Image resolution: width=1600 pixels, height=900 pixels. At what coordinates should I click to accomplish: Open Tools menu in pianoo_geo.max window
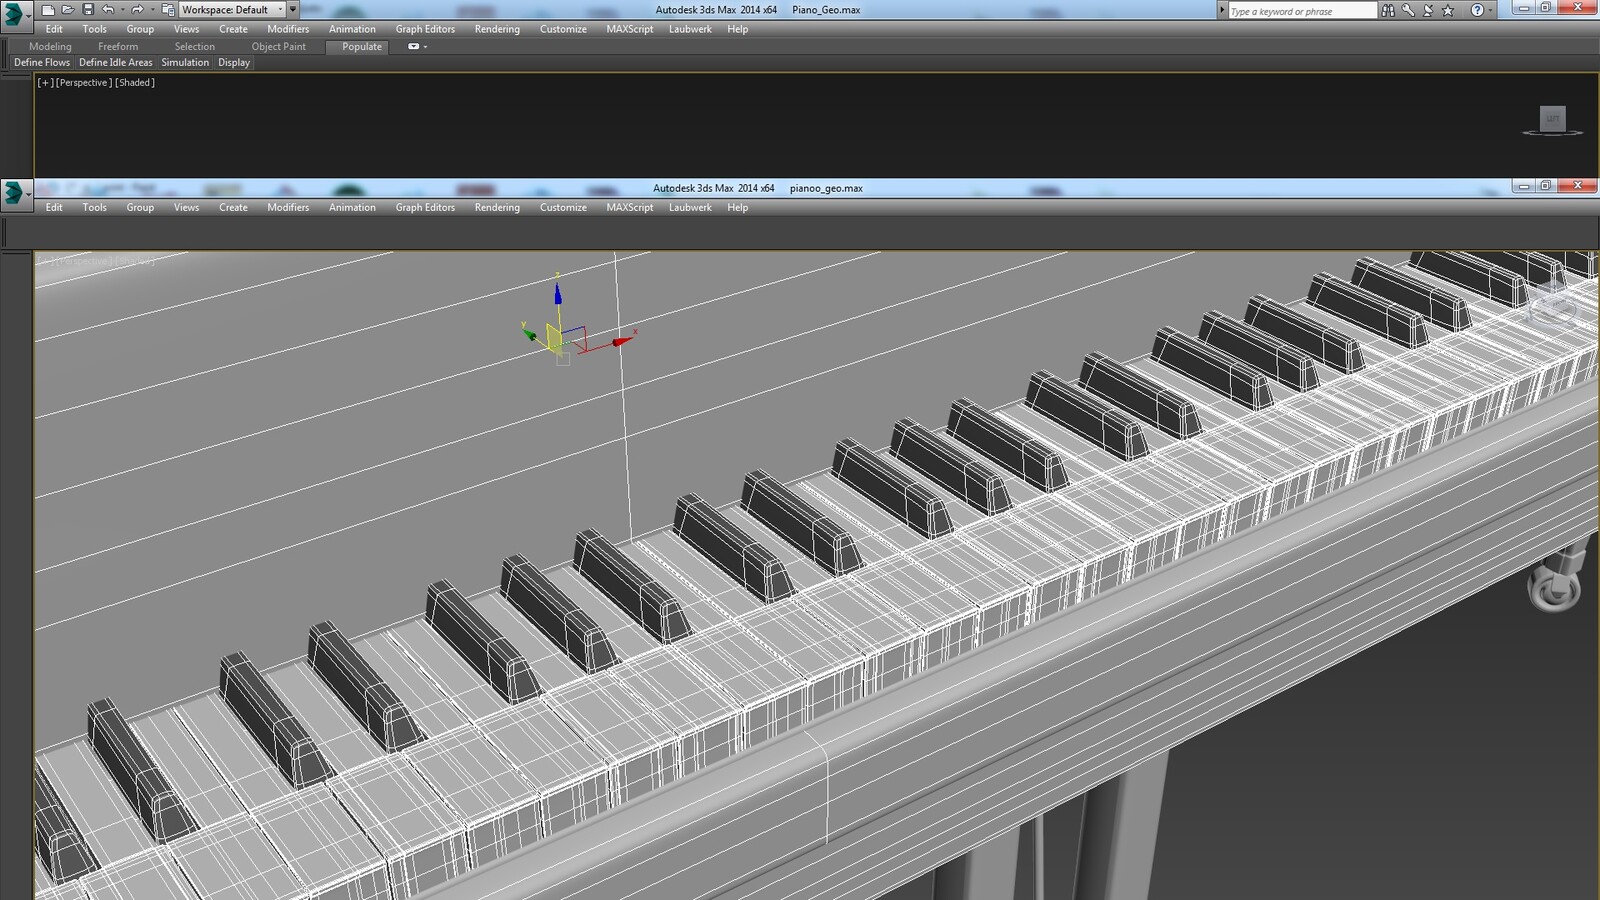coord(95,208)
